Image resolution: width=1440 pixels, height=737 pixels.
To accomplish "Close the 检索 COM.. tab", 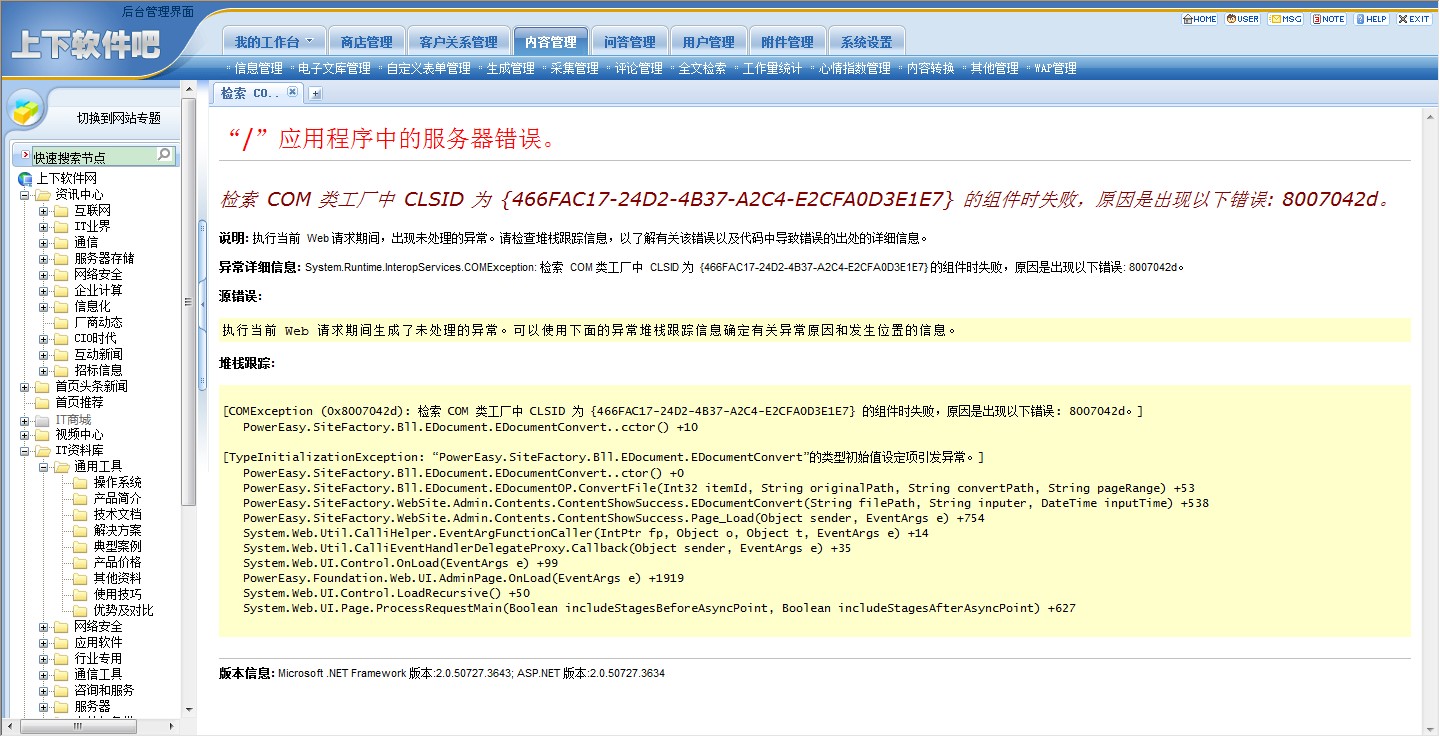I will [x=292, y=92].
